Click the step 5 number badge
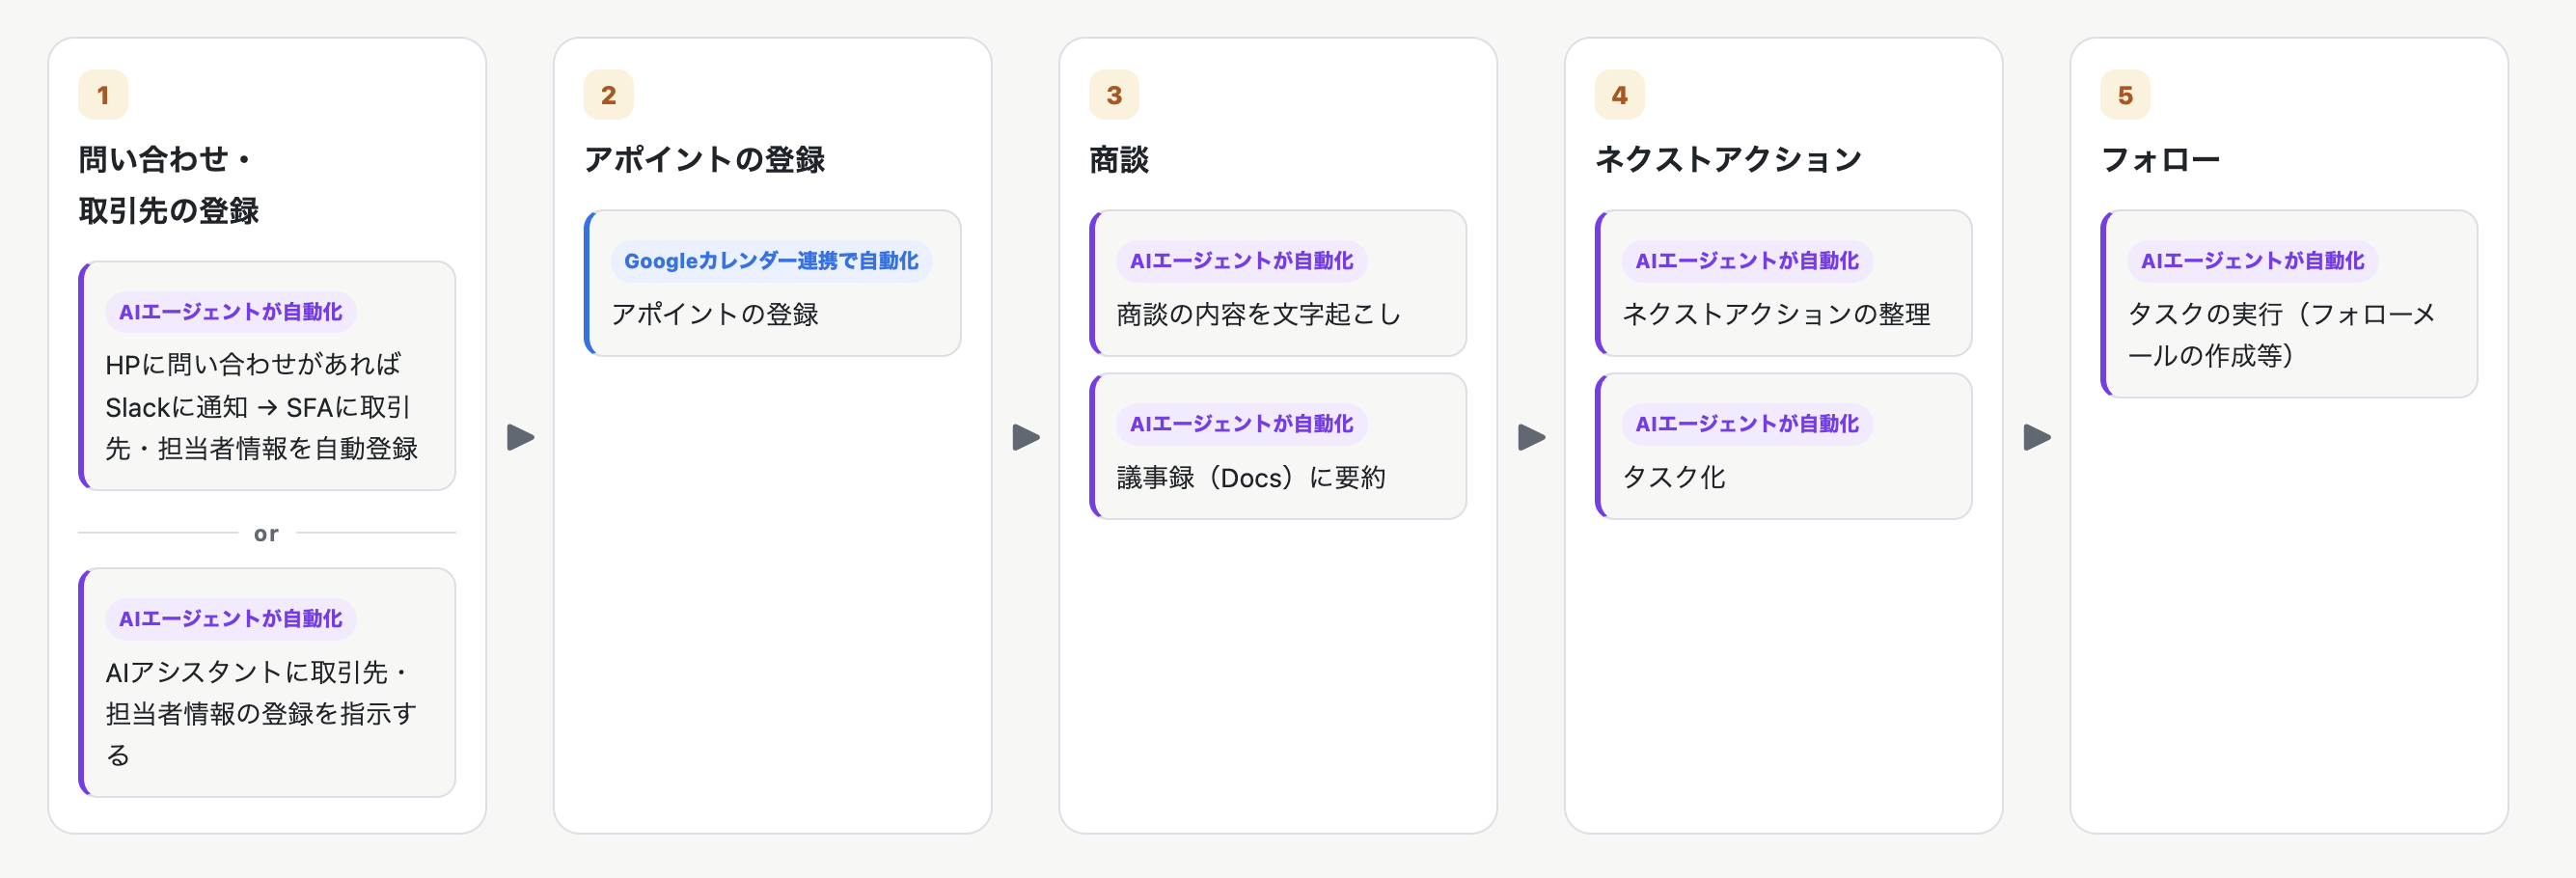The height and width of the screenshot is (878, 2576). pyautogui.click(x=2125, y=95)
